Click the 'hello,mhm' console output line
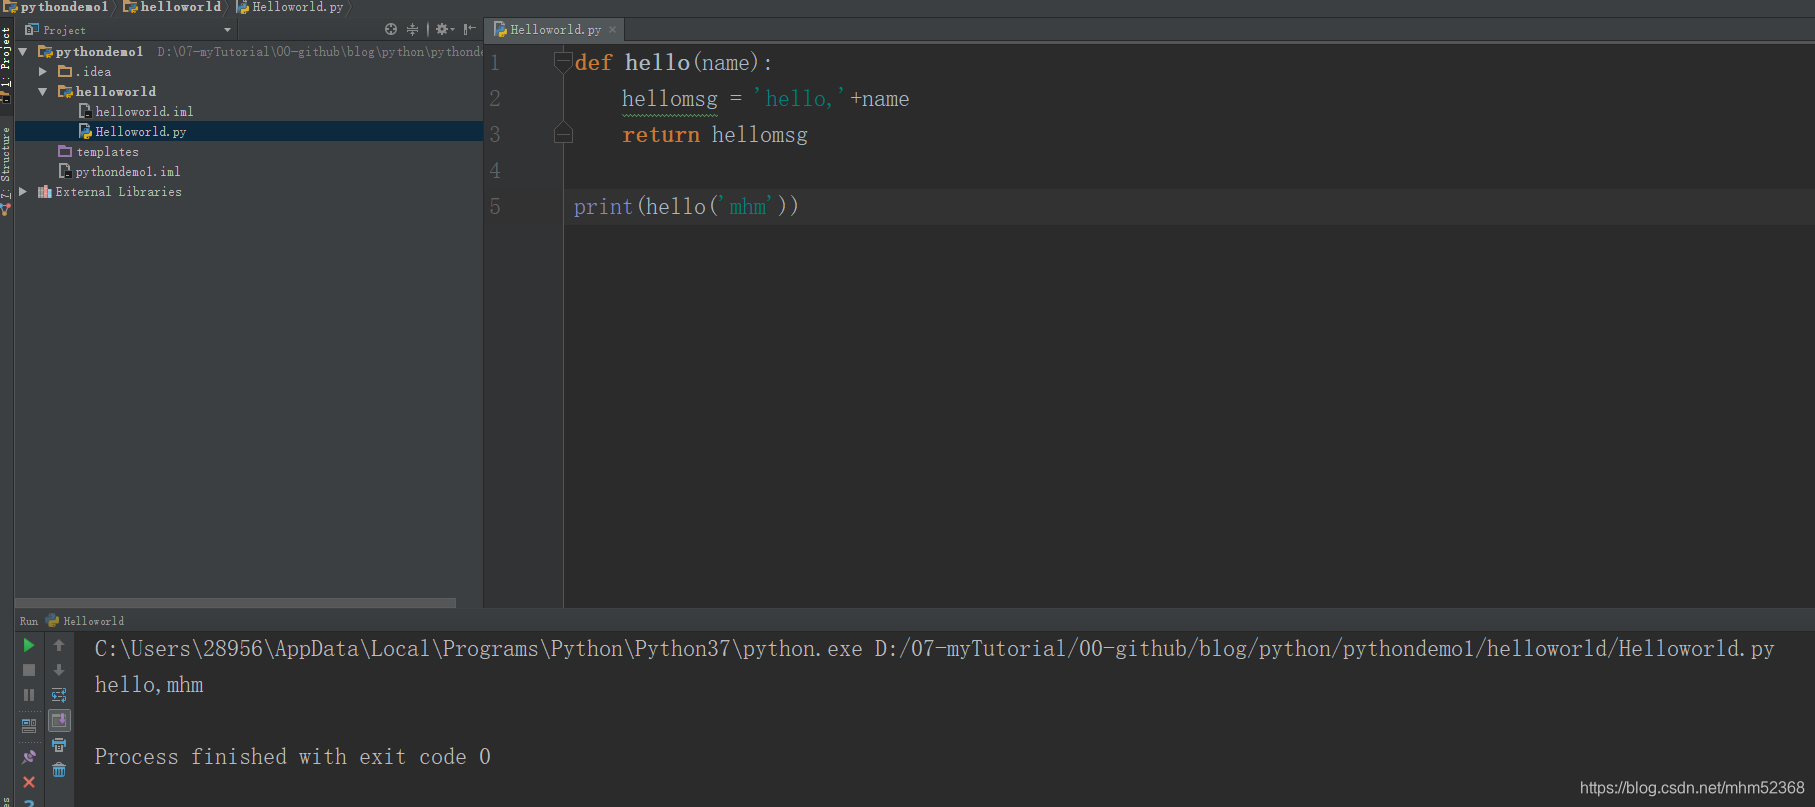The width and height of the screenshot is (1815, 807). (149, 685)
